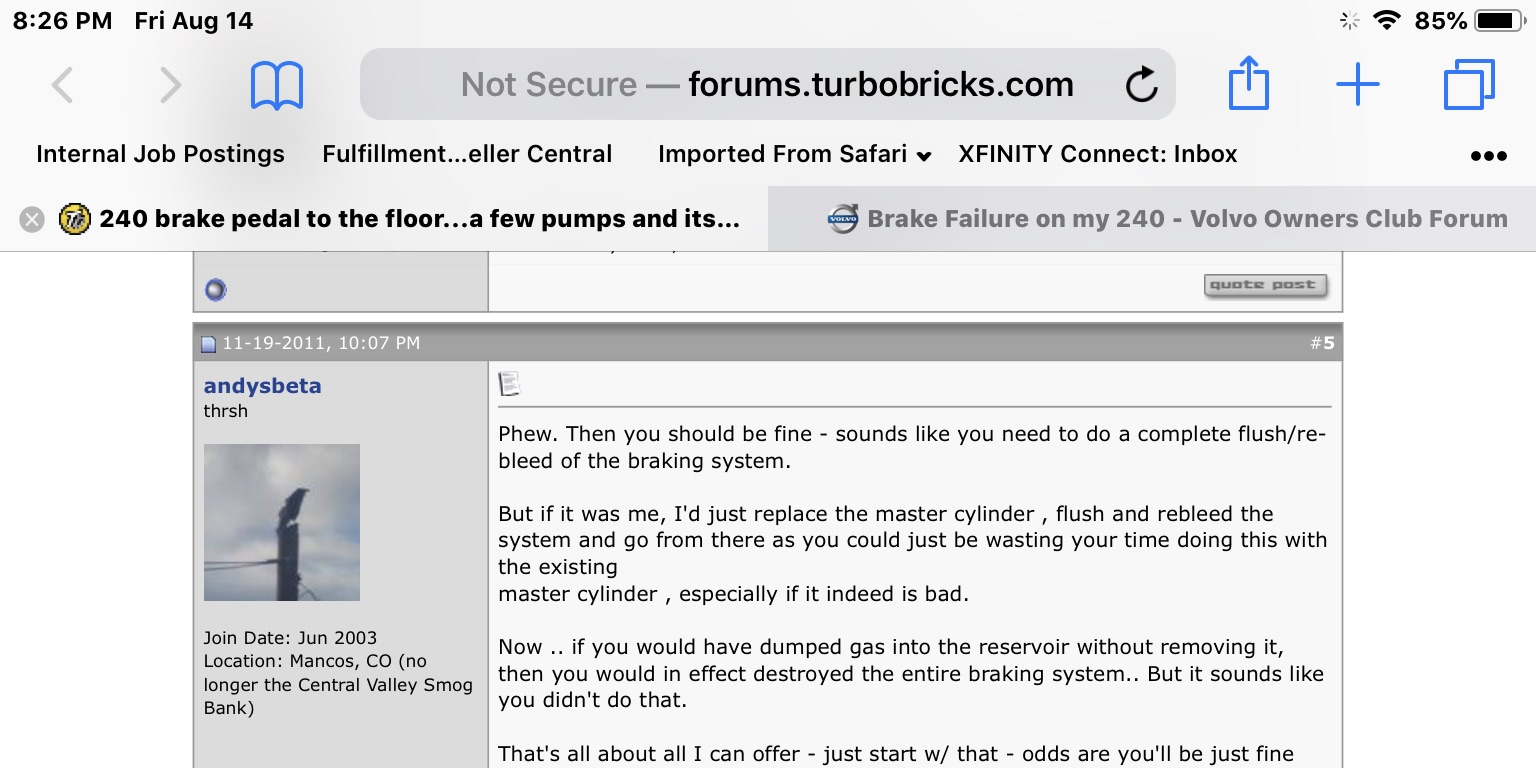Reload the page with the refresh icon
Image resolution: width=1536 pixels, height=768 pixels.
point(1141,85)
